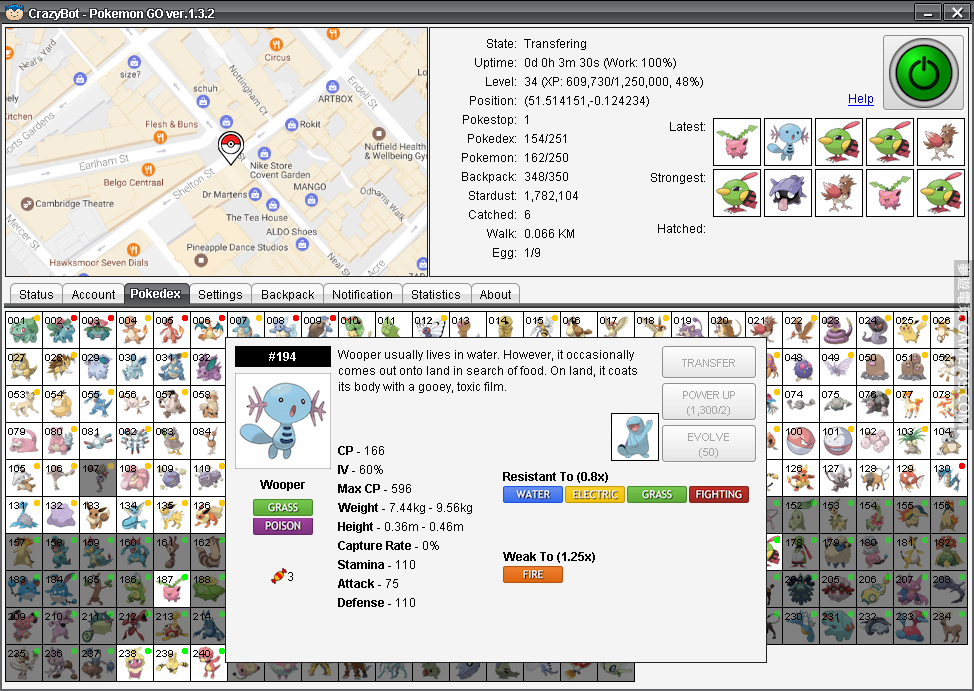The width and height of the screenshot is (974, 691).
Task: Click the POISON type badge under Wooper
Action: point(283,526)
